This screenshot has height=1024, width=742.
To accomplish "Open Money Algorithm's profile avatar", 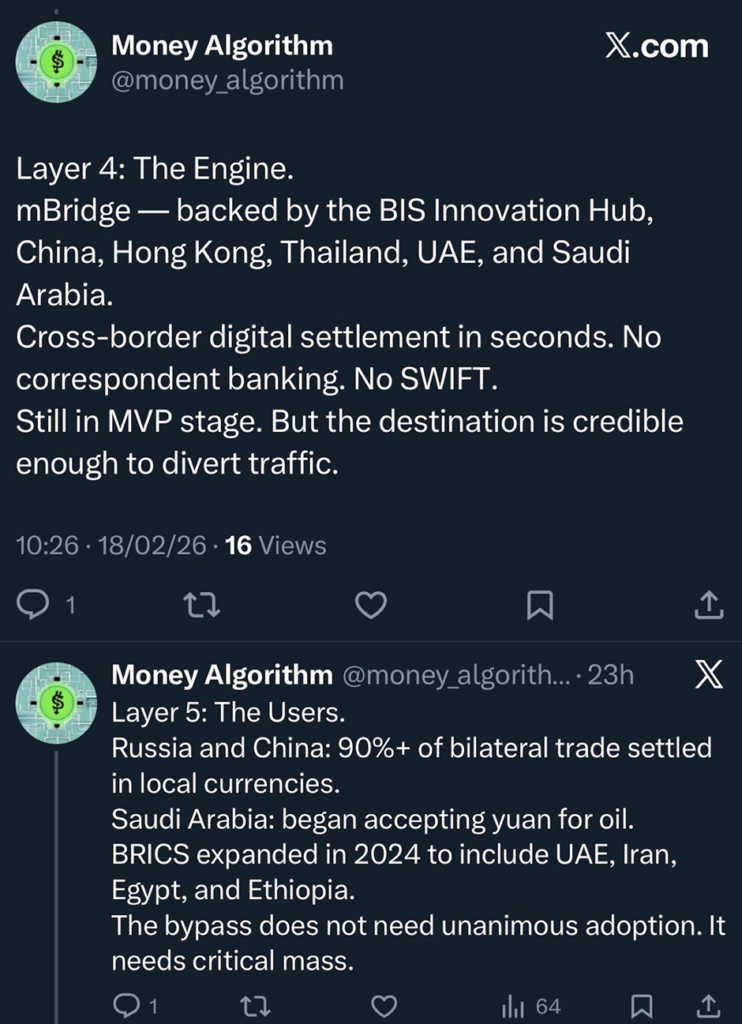I will click(57, 62).
